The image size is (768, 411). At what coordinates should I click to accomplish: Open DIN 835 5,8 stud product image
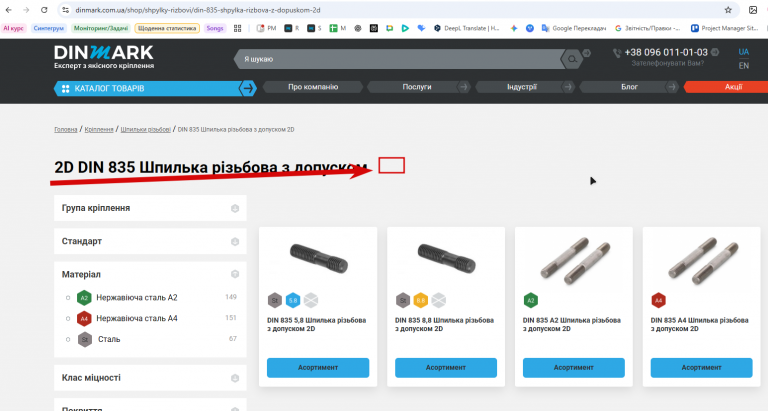click(x=319, y=259)
